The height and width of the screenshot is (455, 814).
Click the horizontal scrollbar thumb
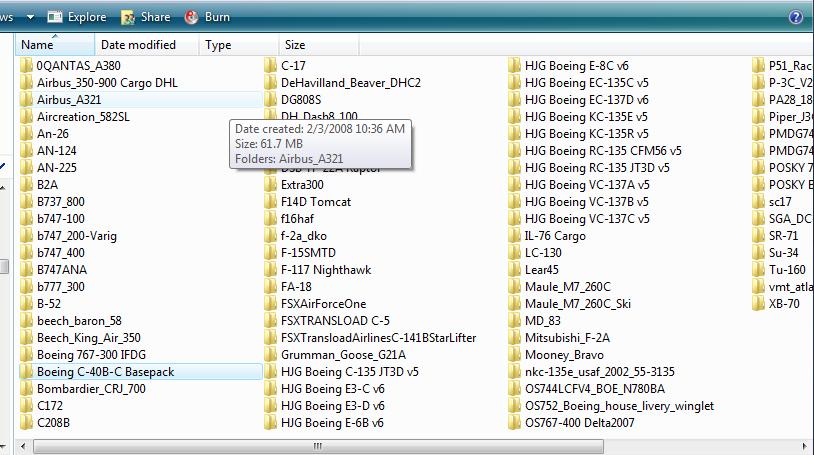[x=318, y=446]
